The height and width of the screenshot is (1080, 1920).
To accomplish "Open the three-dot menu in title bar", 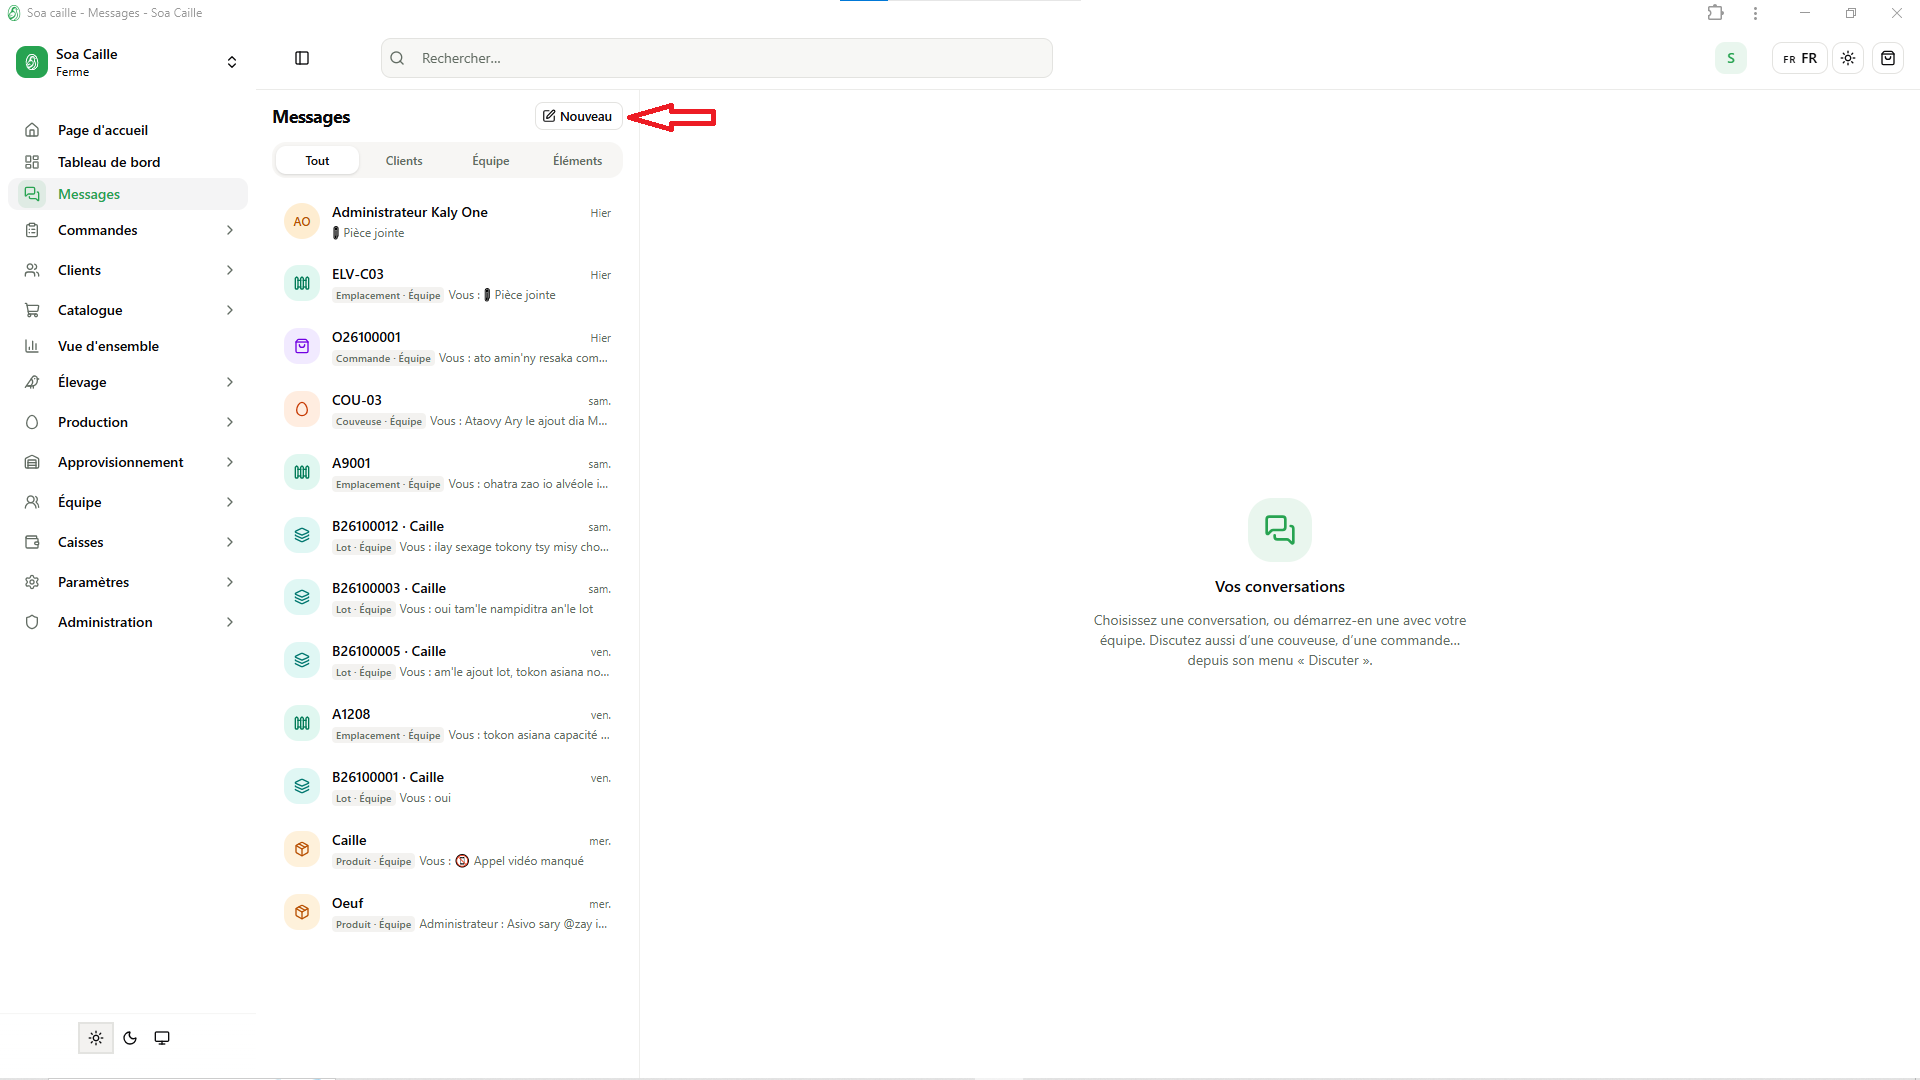I will point(1755,13).
